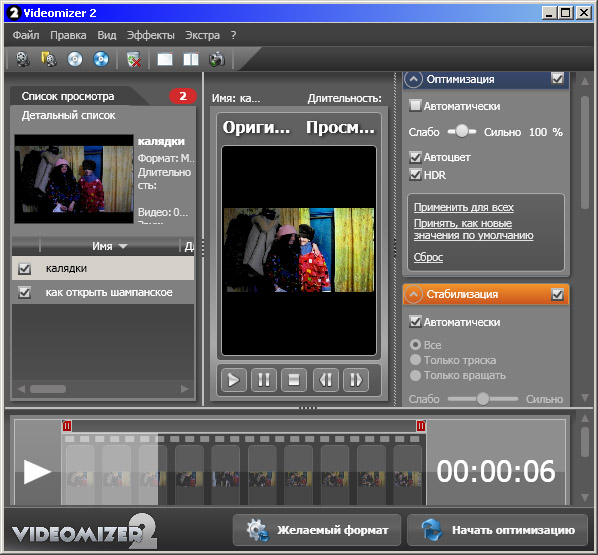598x555 pixels.
Task: Toggle Автоматически under Стабилизация
Action: pyautogui.click(x=415, y=322)
